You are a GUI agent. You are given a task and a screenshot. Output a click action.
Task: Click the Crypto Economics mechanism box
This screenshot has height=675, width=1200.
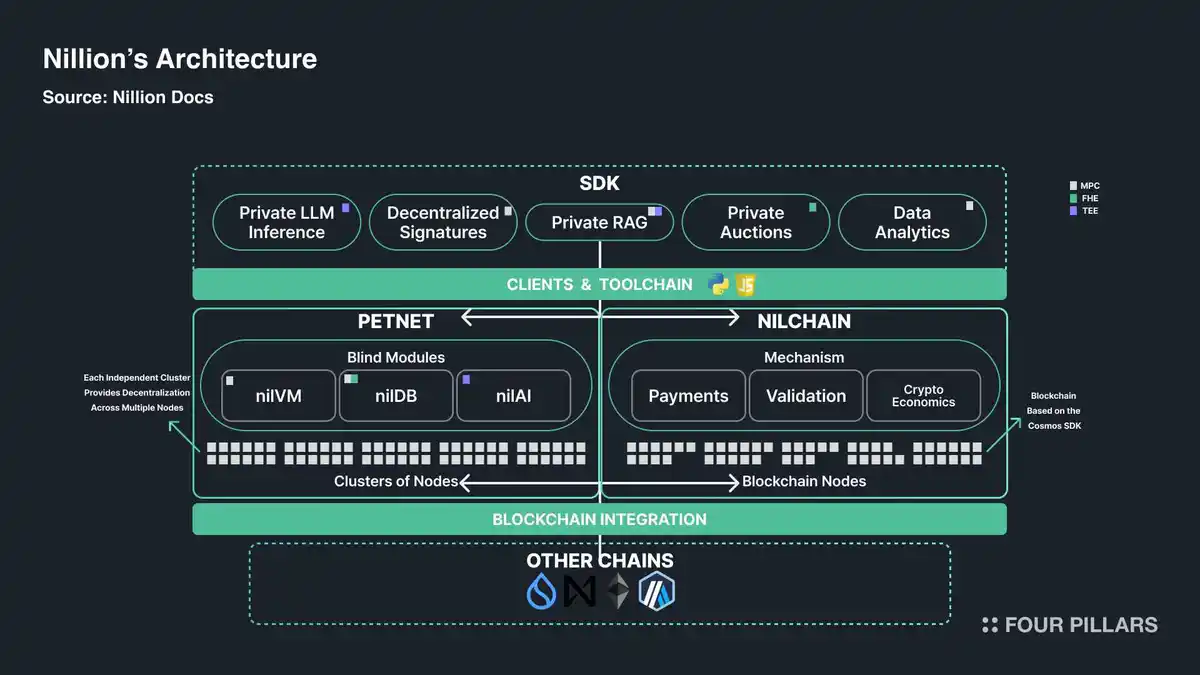(x=922, y=396)
